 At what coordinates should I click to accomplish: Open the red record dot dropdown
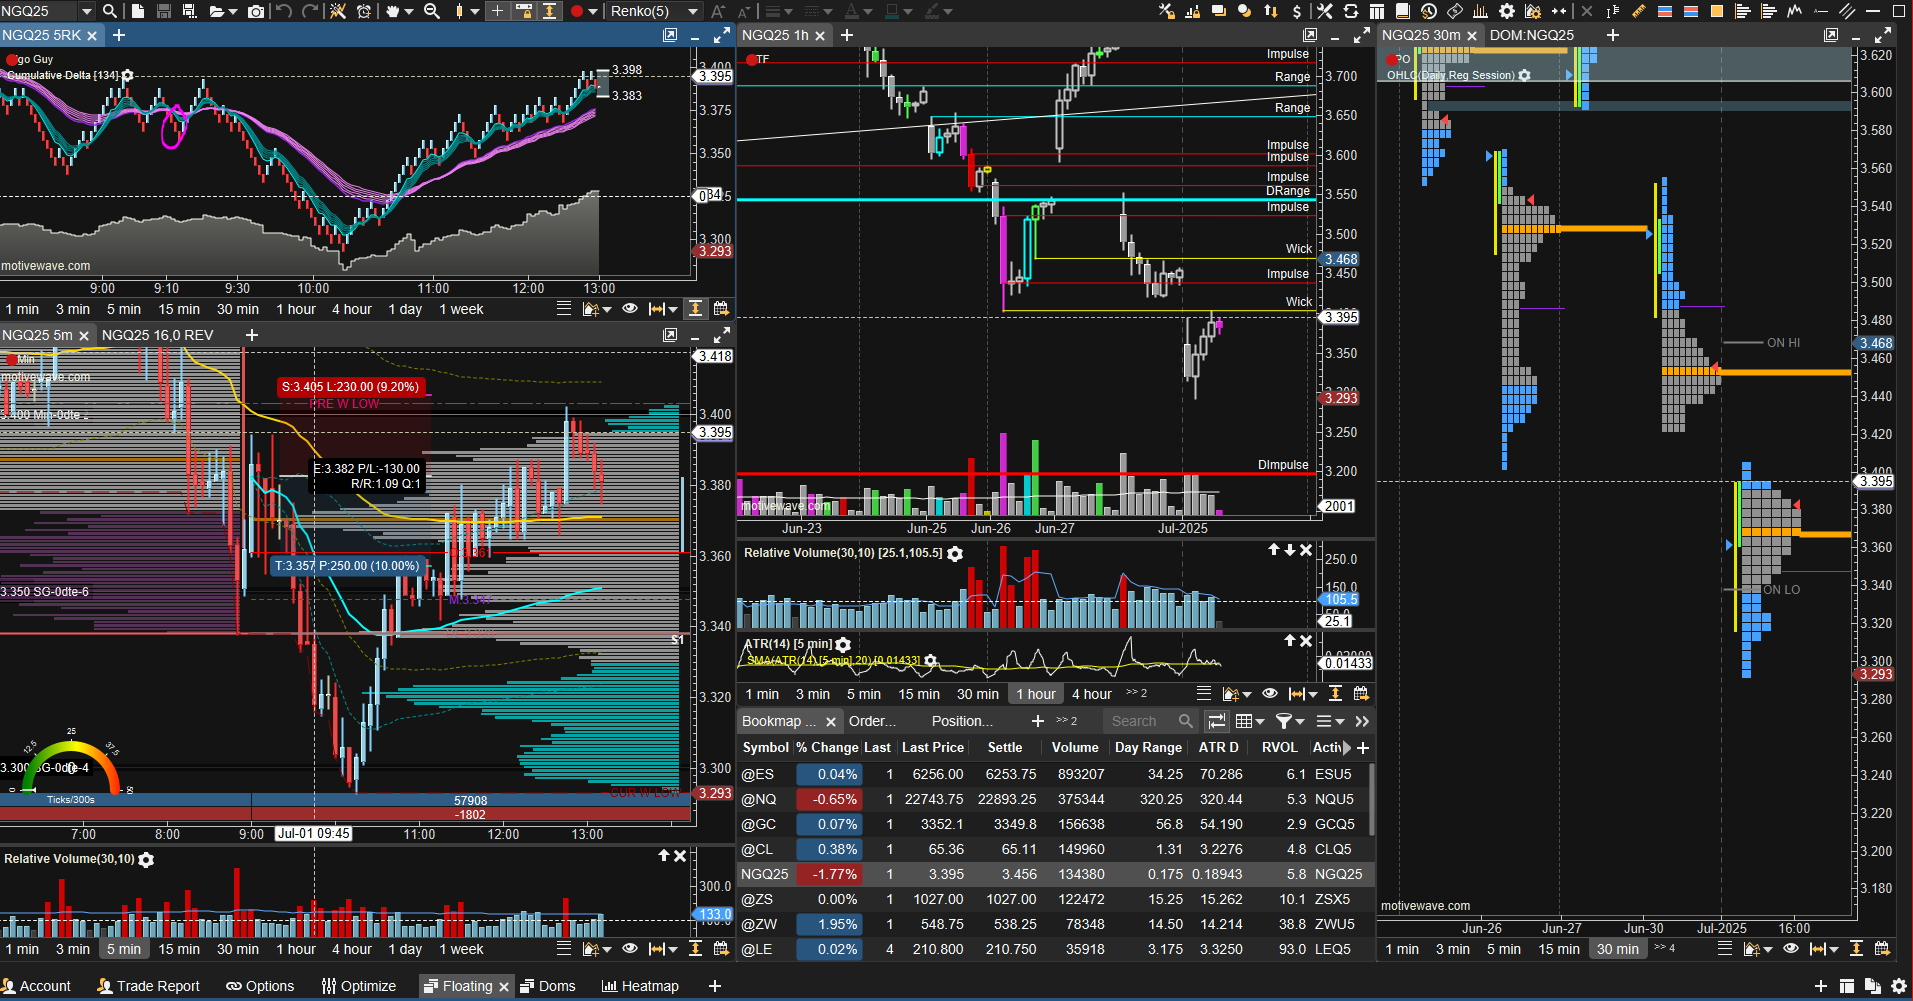pyautogui.click(x=593, y=11)
